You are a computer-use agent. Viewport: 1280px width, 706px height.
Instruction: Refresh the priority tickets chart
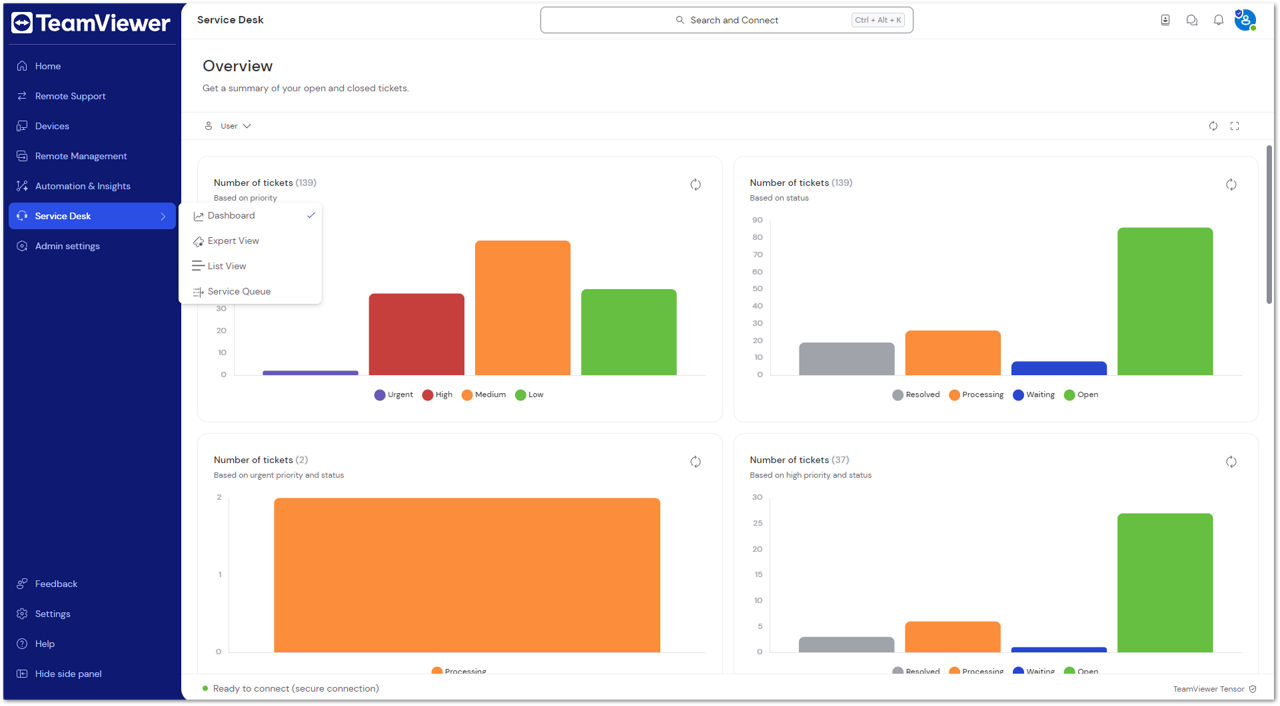[696, 185]
